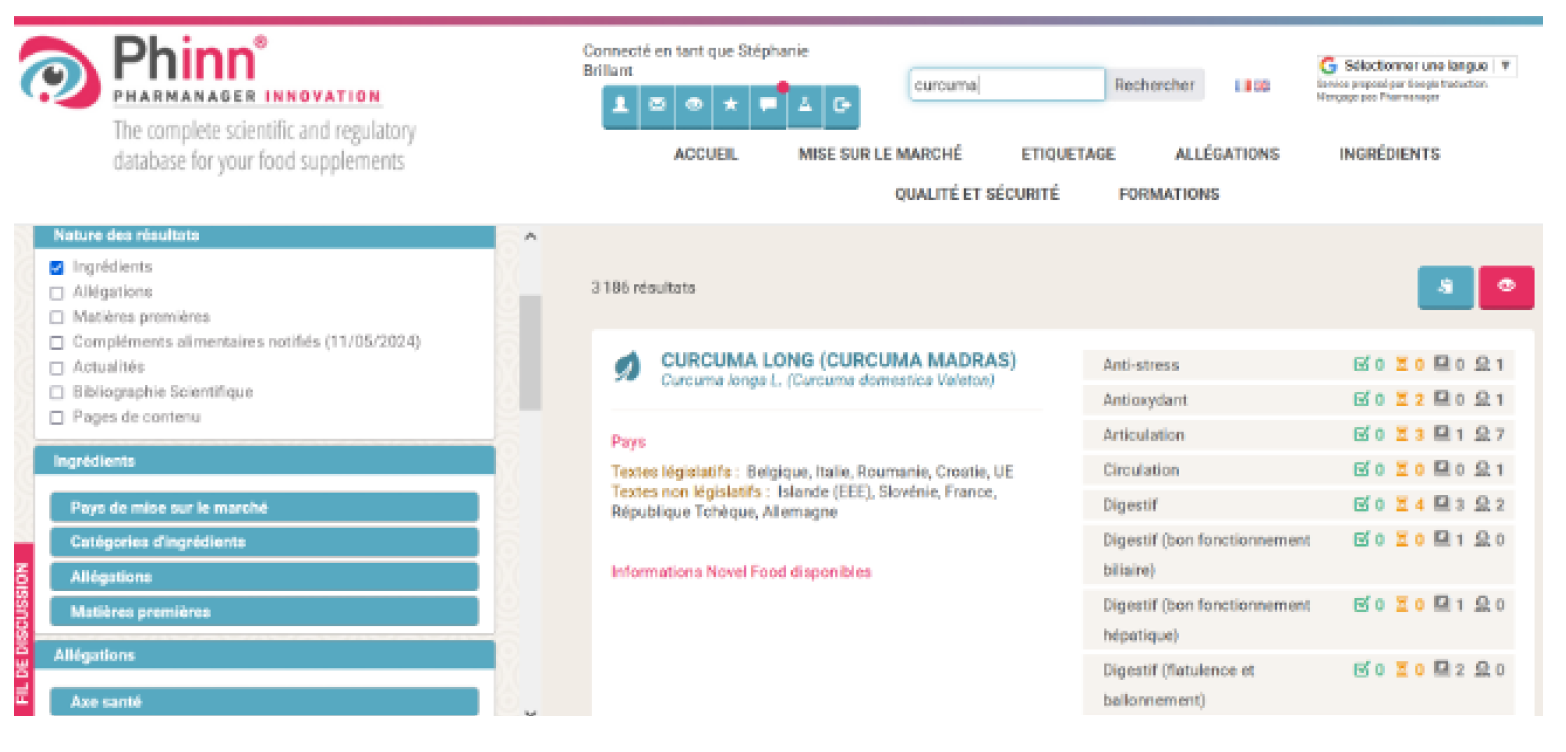Image resolution: width=1566 pixels, height=752 pixels.
Task: Click the Articulation claim row label
Action: tap(1143, 435)
